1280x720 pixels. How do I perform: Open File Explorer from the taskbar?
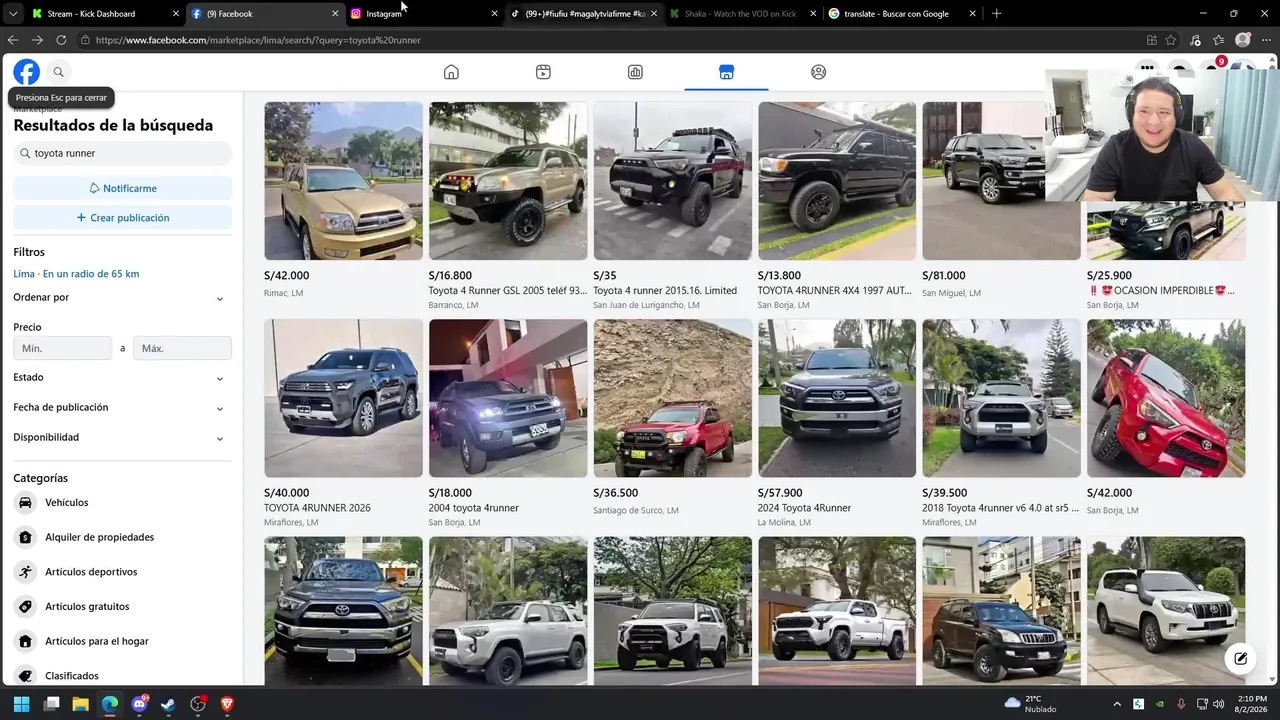[x=80, y=704]
